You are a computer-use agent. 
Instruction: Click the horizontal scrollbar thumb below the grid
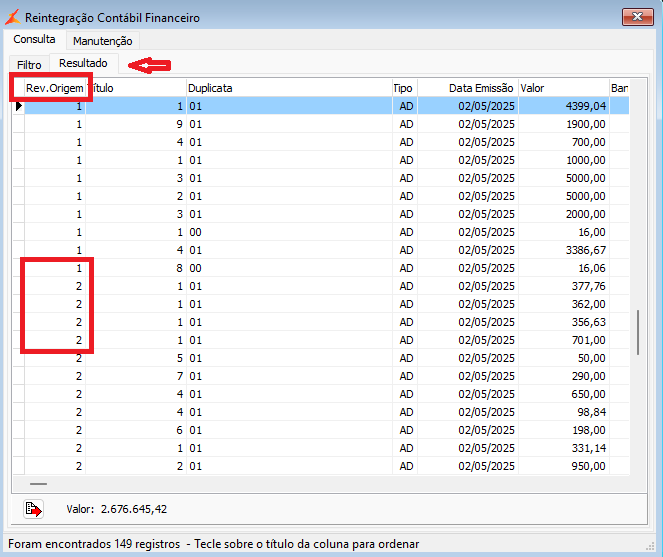pos(38,484)
